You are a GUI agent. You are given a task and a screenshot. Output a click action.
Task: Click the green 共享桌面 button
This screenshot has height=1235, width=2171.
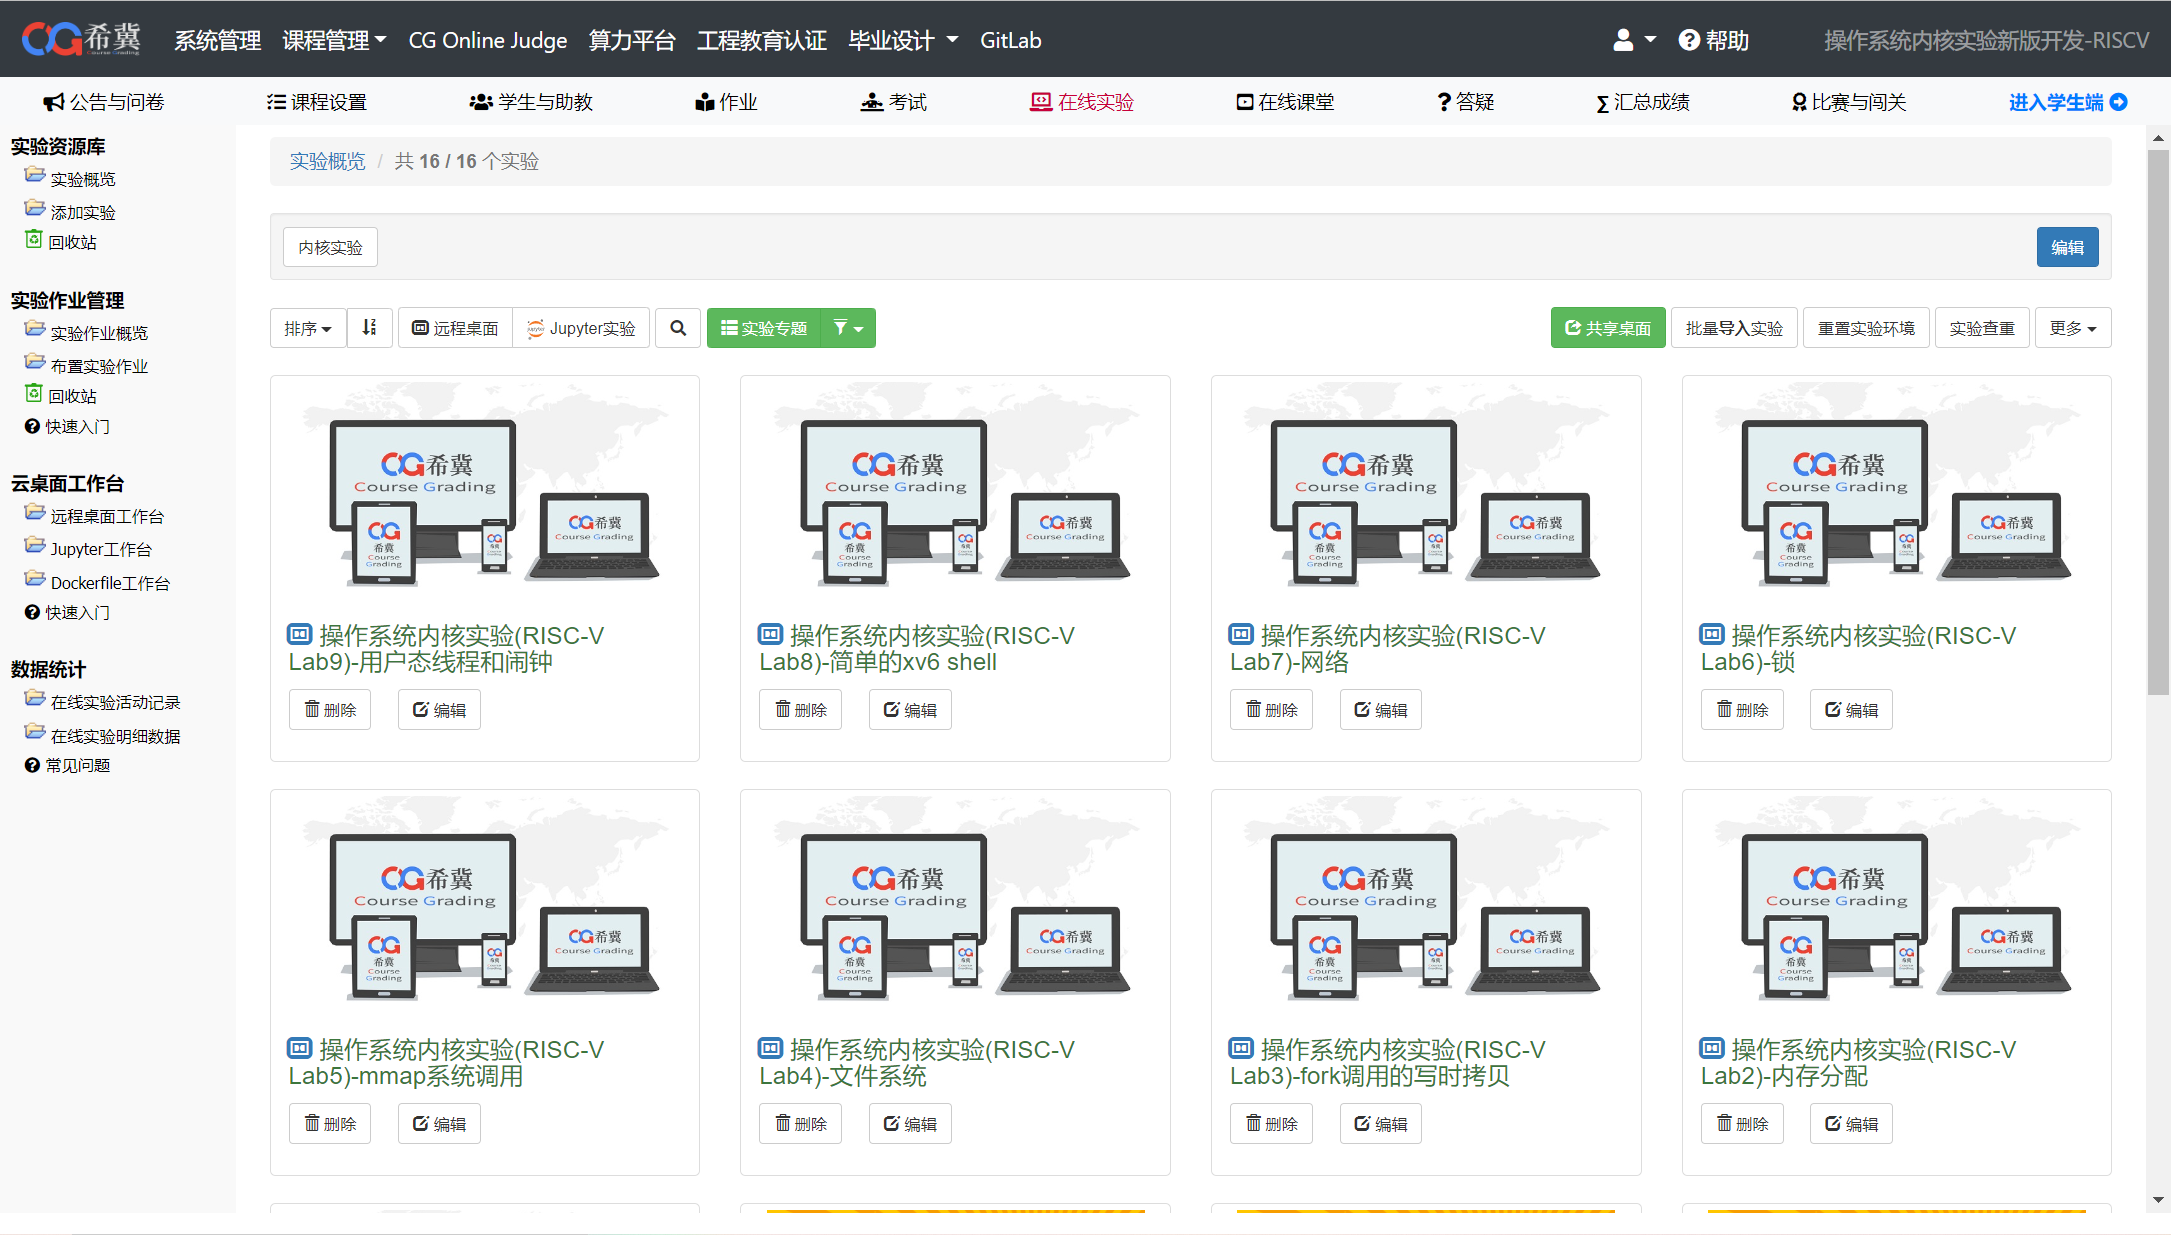(1608, 328)
